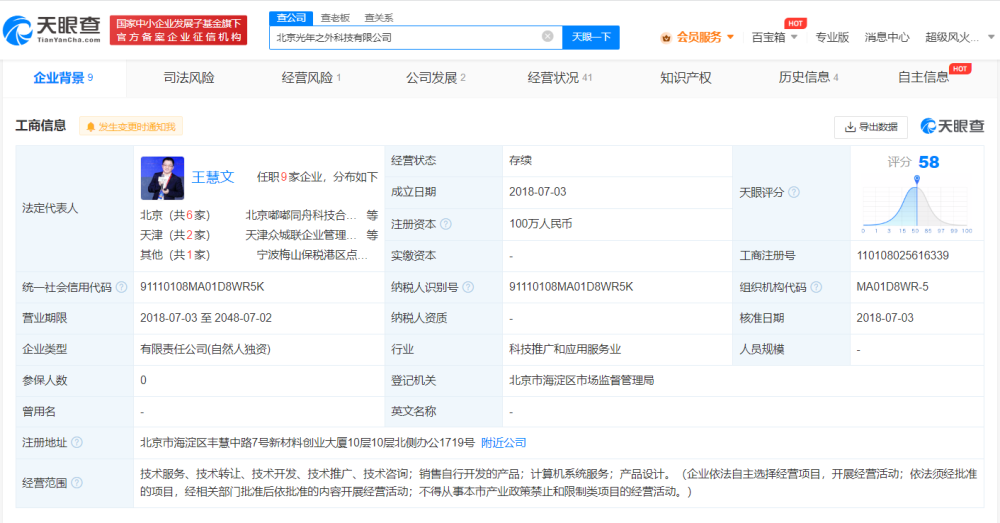
Task: Open the 会员服务 dropdown menu
Action: [705, 37]
